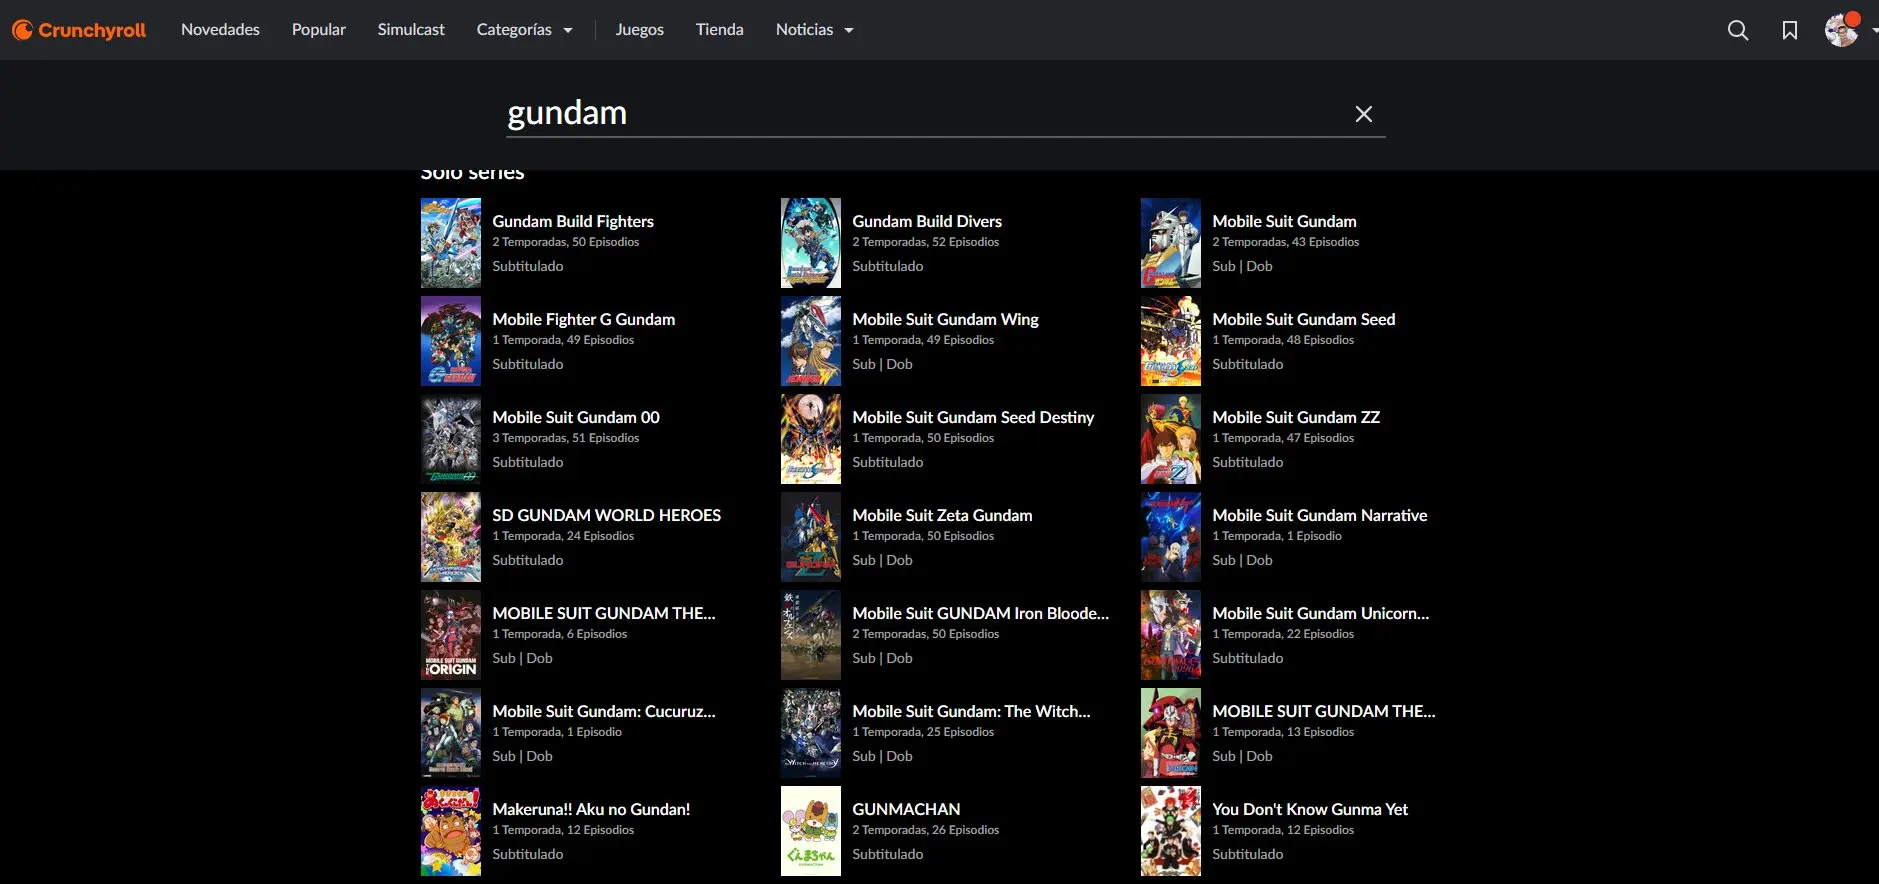The height and width of the screenshot is (884, 1879).
Task: Open You Don't Know Gunma Yet poster
Action: coord(1171,831)
